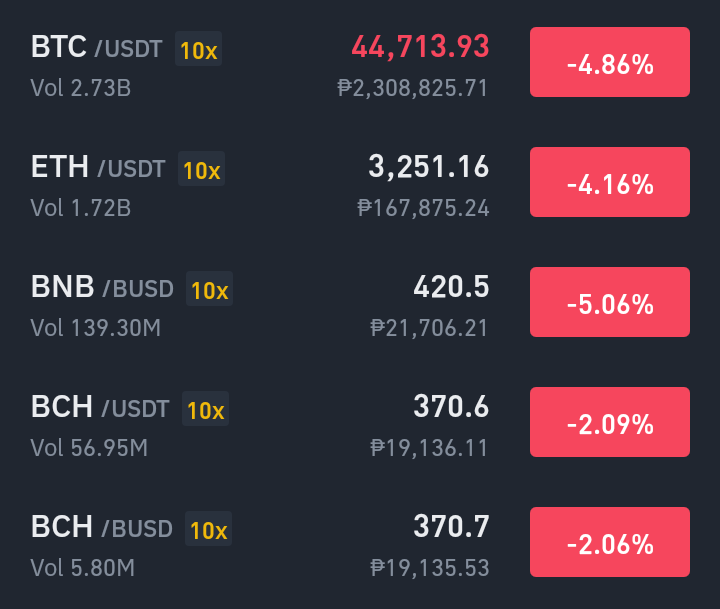Screen dimensions: 720x609
Task: Click the BNB 10x leverage badge
Action: pyautogui.click(x=209, y=288)
